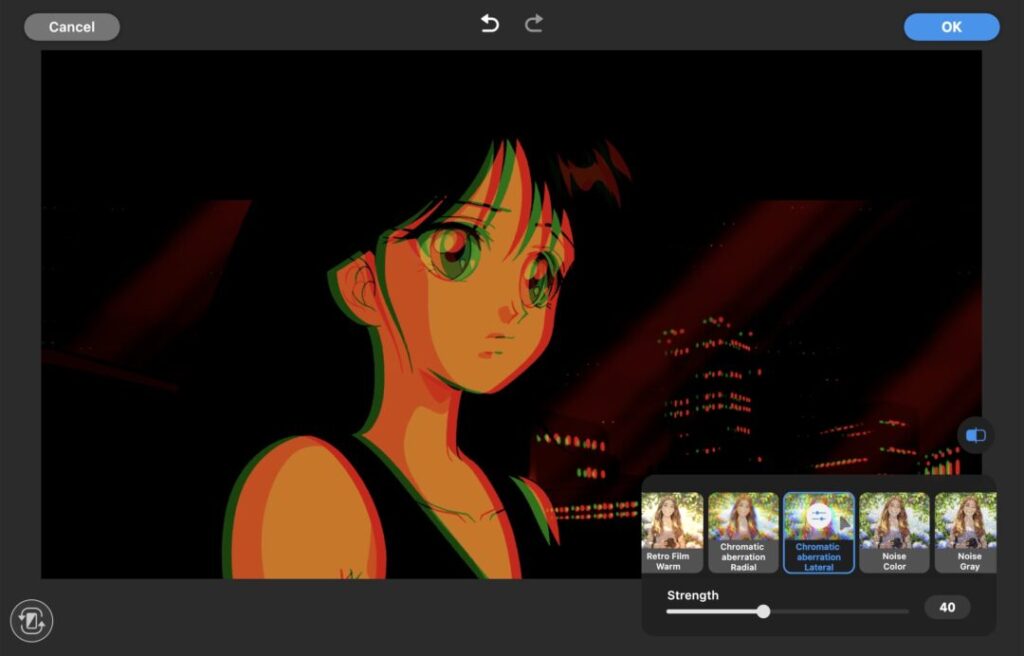Viewport: 1024px width, 656px height.
Task: Click the Strength label text
Action: coord(693,595)
